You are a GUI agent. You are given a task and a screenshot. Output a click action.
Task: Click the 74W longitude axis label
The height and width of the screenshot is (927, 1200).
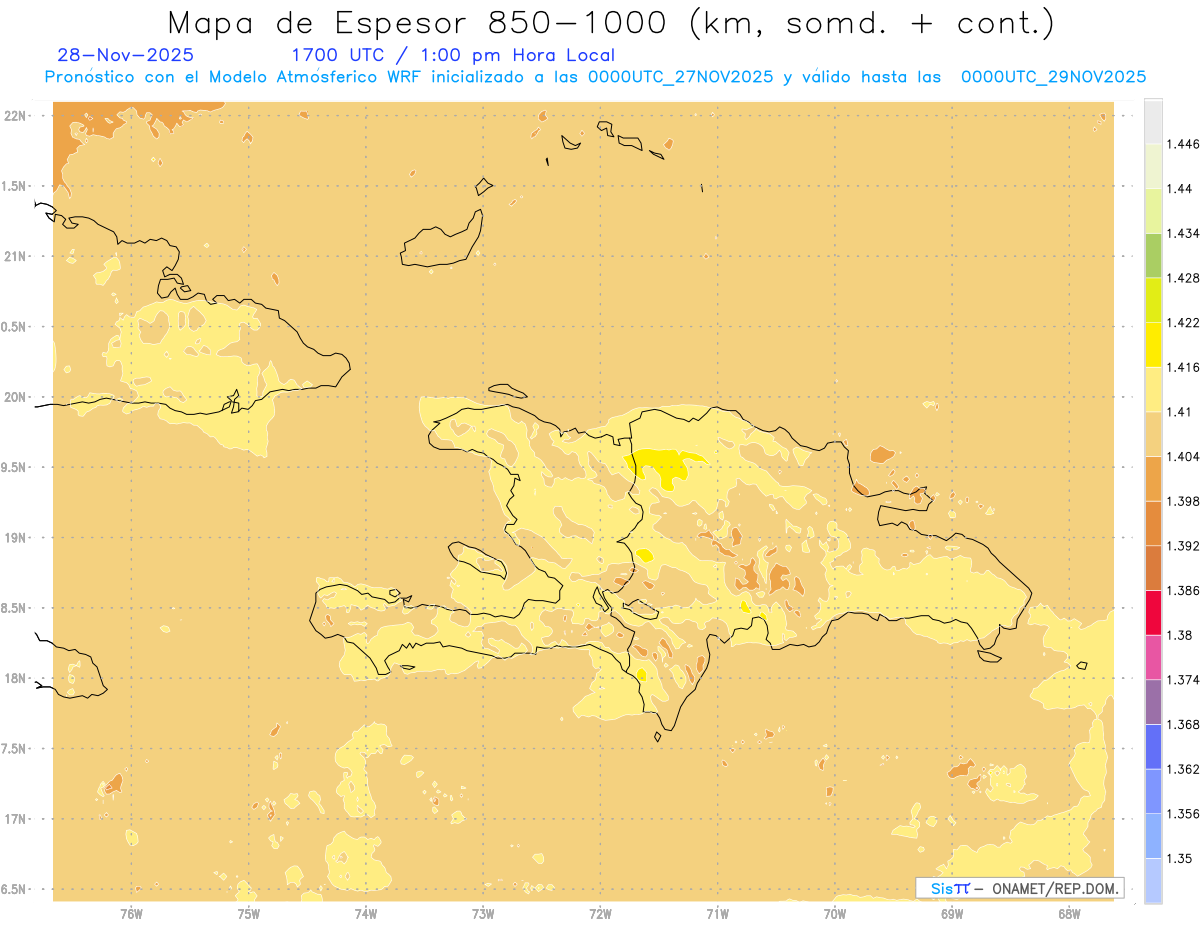pos(365,913)
